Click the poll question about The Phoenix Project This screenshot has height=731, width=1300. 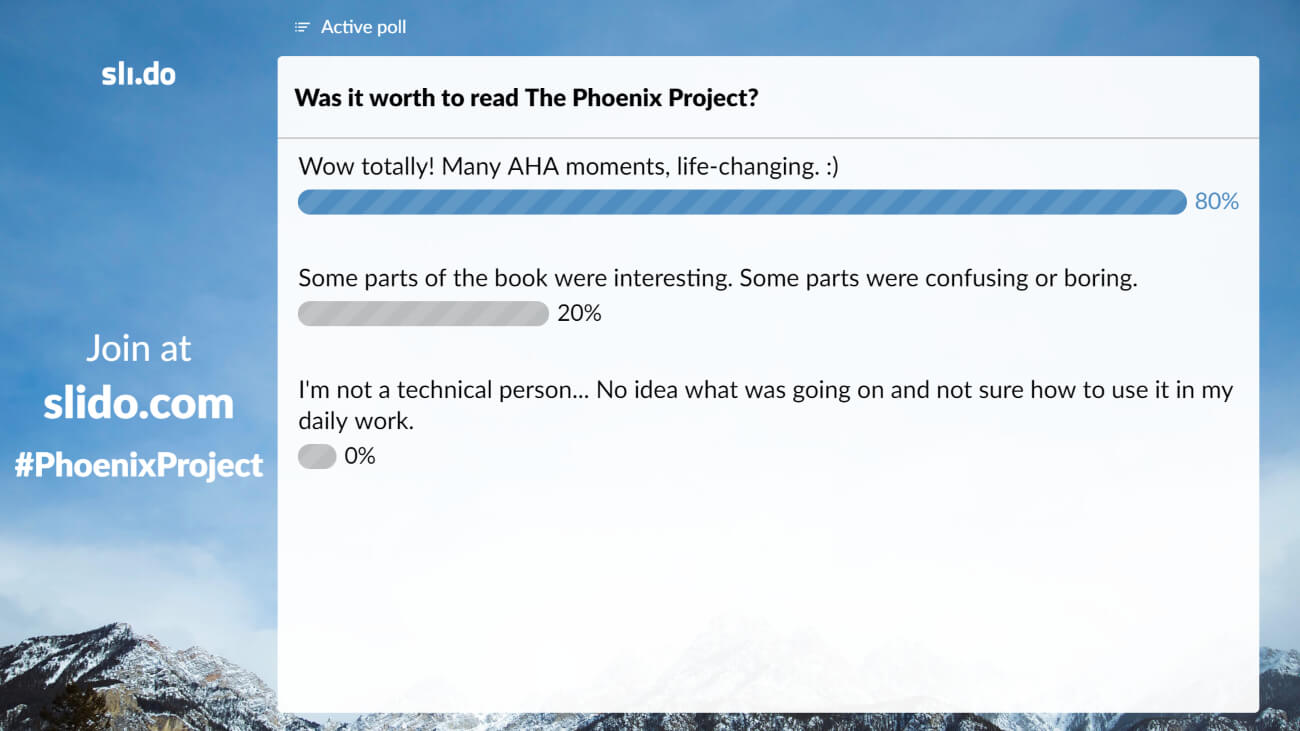(x=526, y=98)
